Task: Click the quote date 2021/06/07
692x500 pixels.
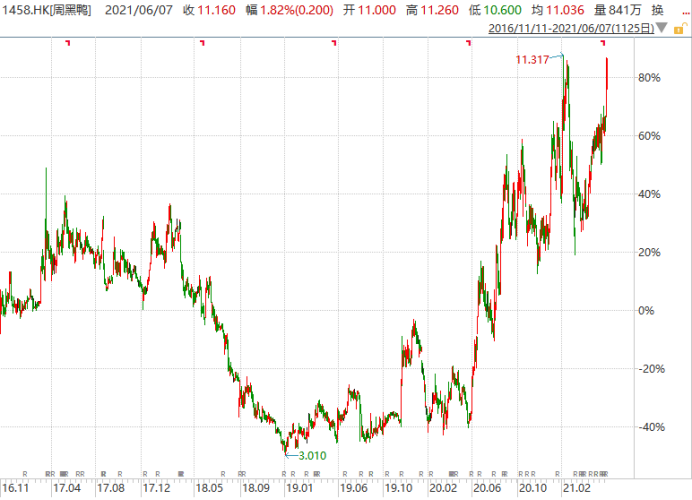Action: coord(139,10)
